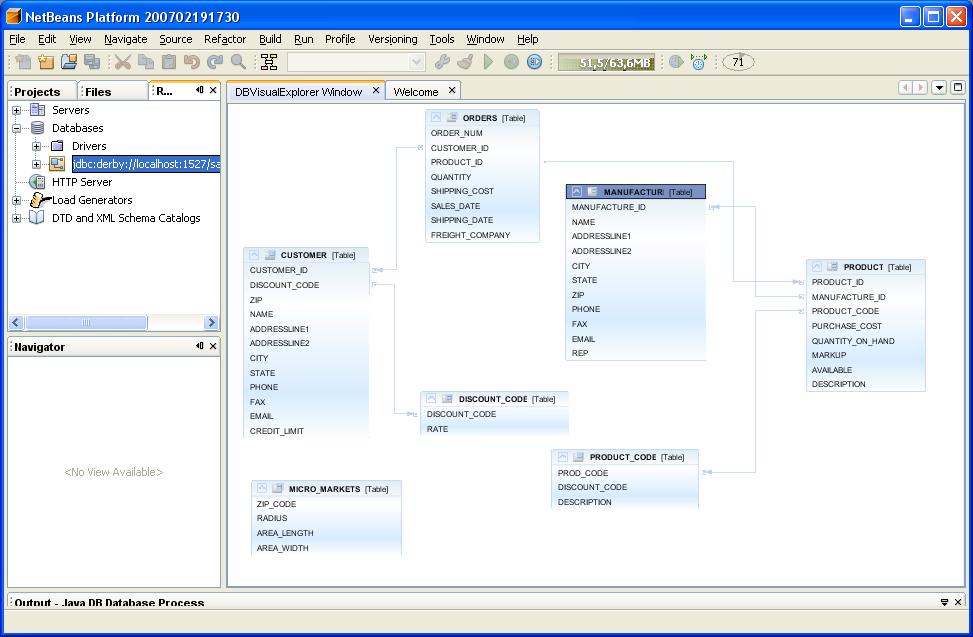Select the jdbc:derby://localhost:1527 connection node
This screenshot has width=973, height=637.
[146, 164]
